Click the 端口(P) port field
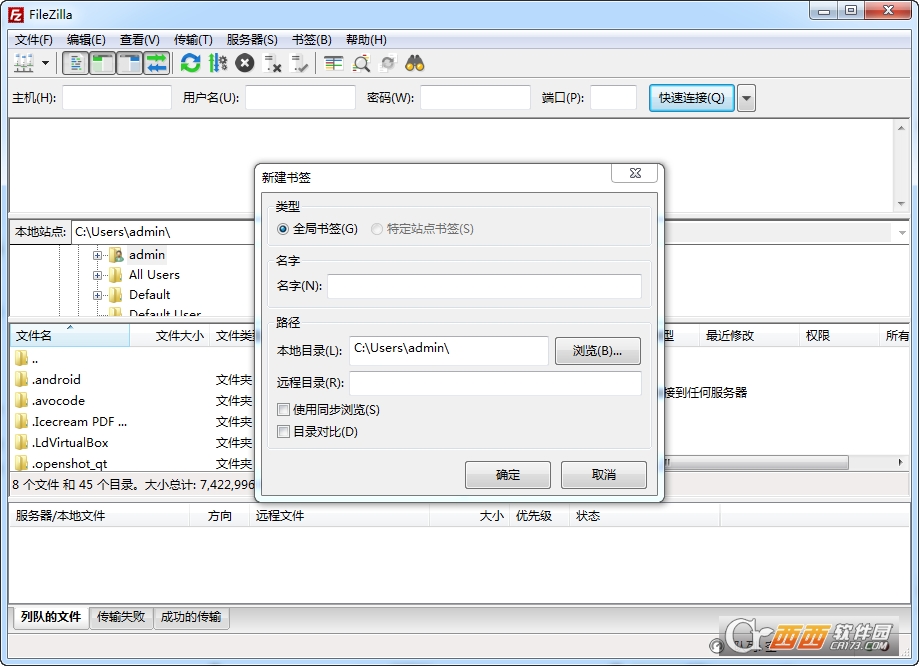919x666 pixels. (x=613, y=97)
